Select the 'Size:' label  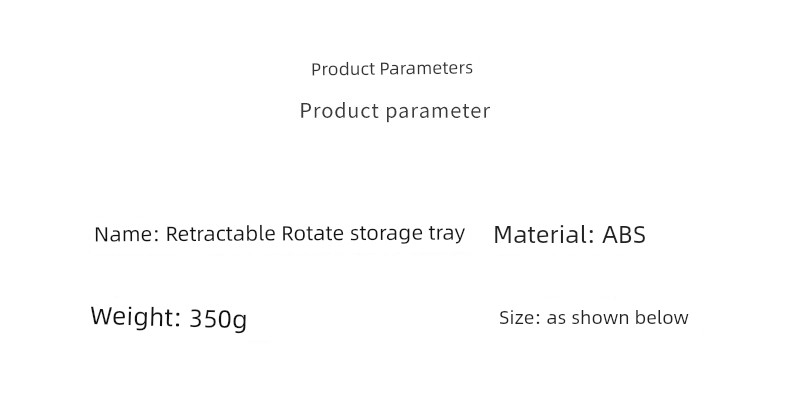click(x=520, y=318)
